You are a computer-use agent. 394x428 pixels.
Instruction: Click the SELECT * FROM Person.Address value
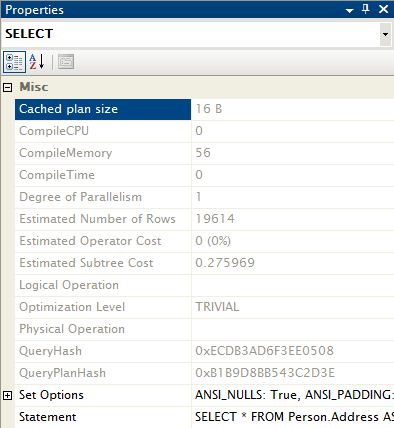pyautogui.click(x=294, y=417)
